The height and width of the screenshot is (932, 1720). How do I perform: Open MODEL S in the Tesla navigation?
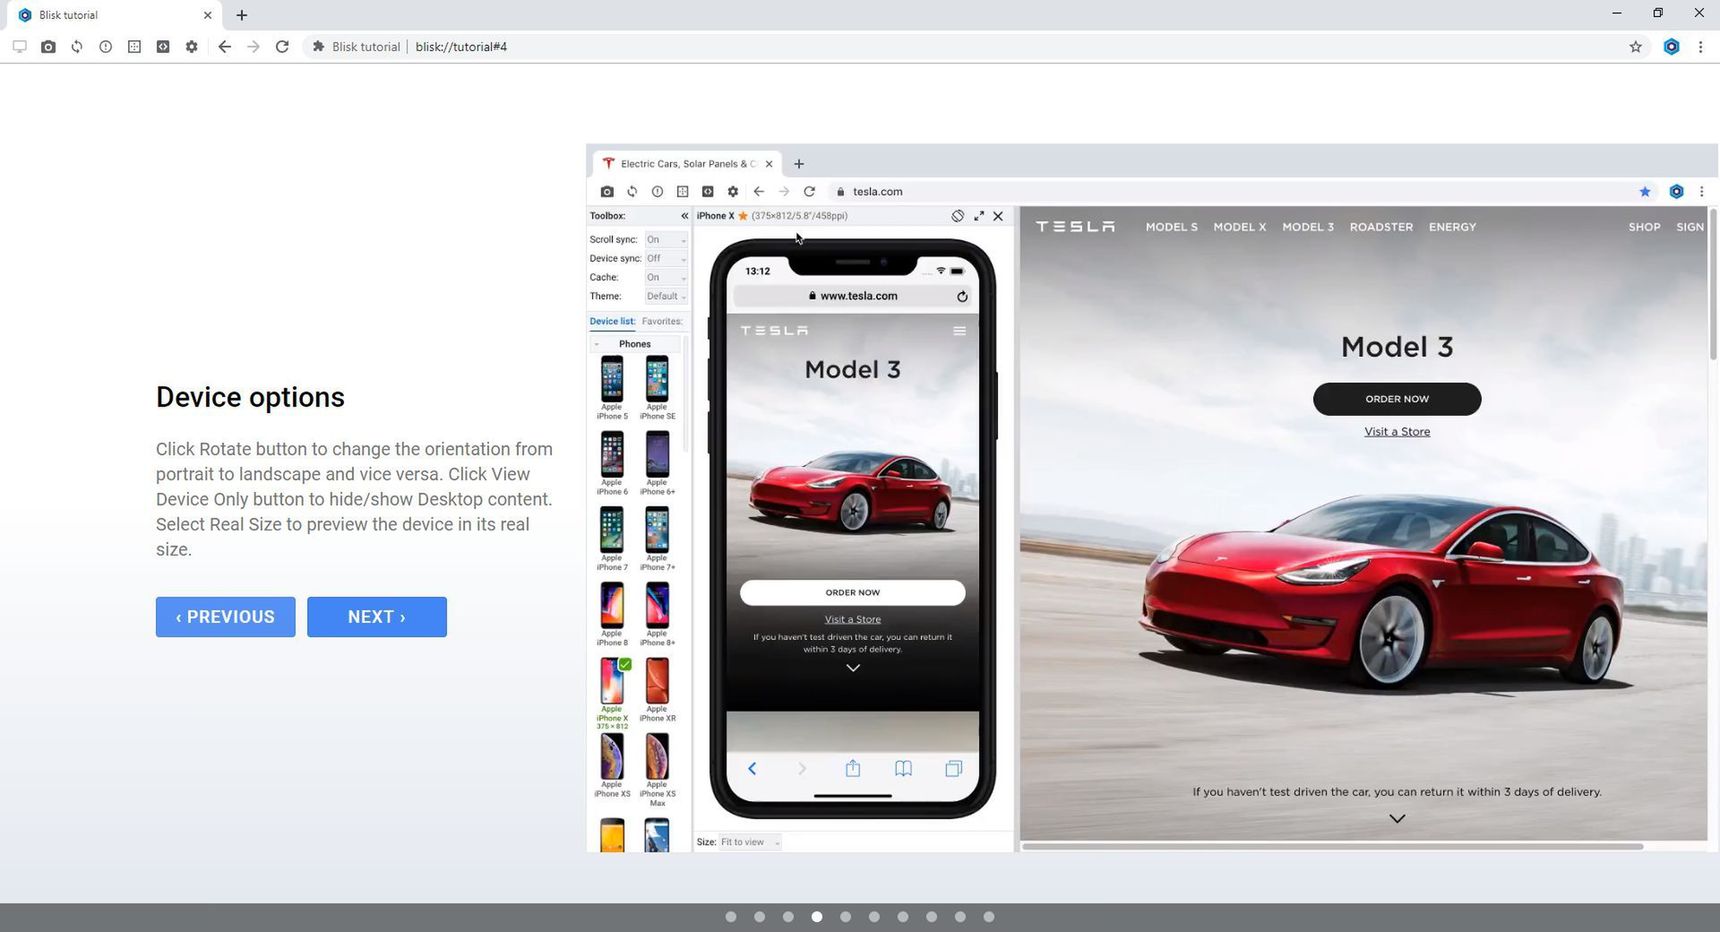pos(1171,227)
